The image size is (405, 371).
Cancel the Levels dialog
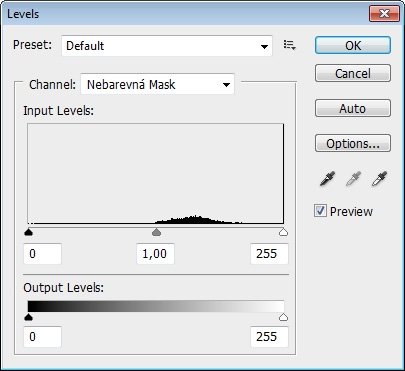click(353, 73)
